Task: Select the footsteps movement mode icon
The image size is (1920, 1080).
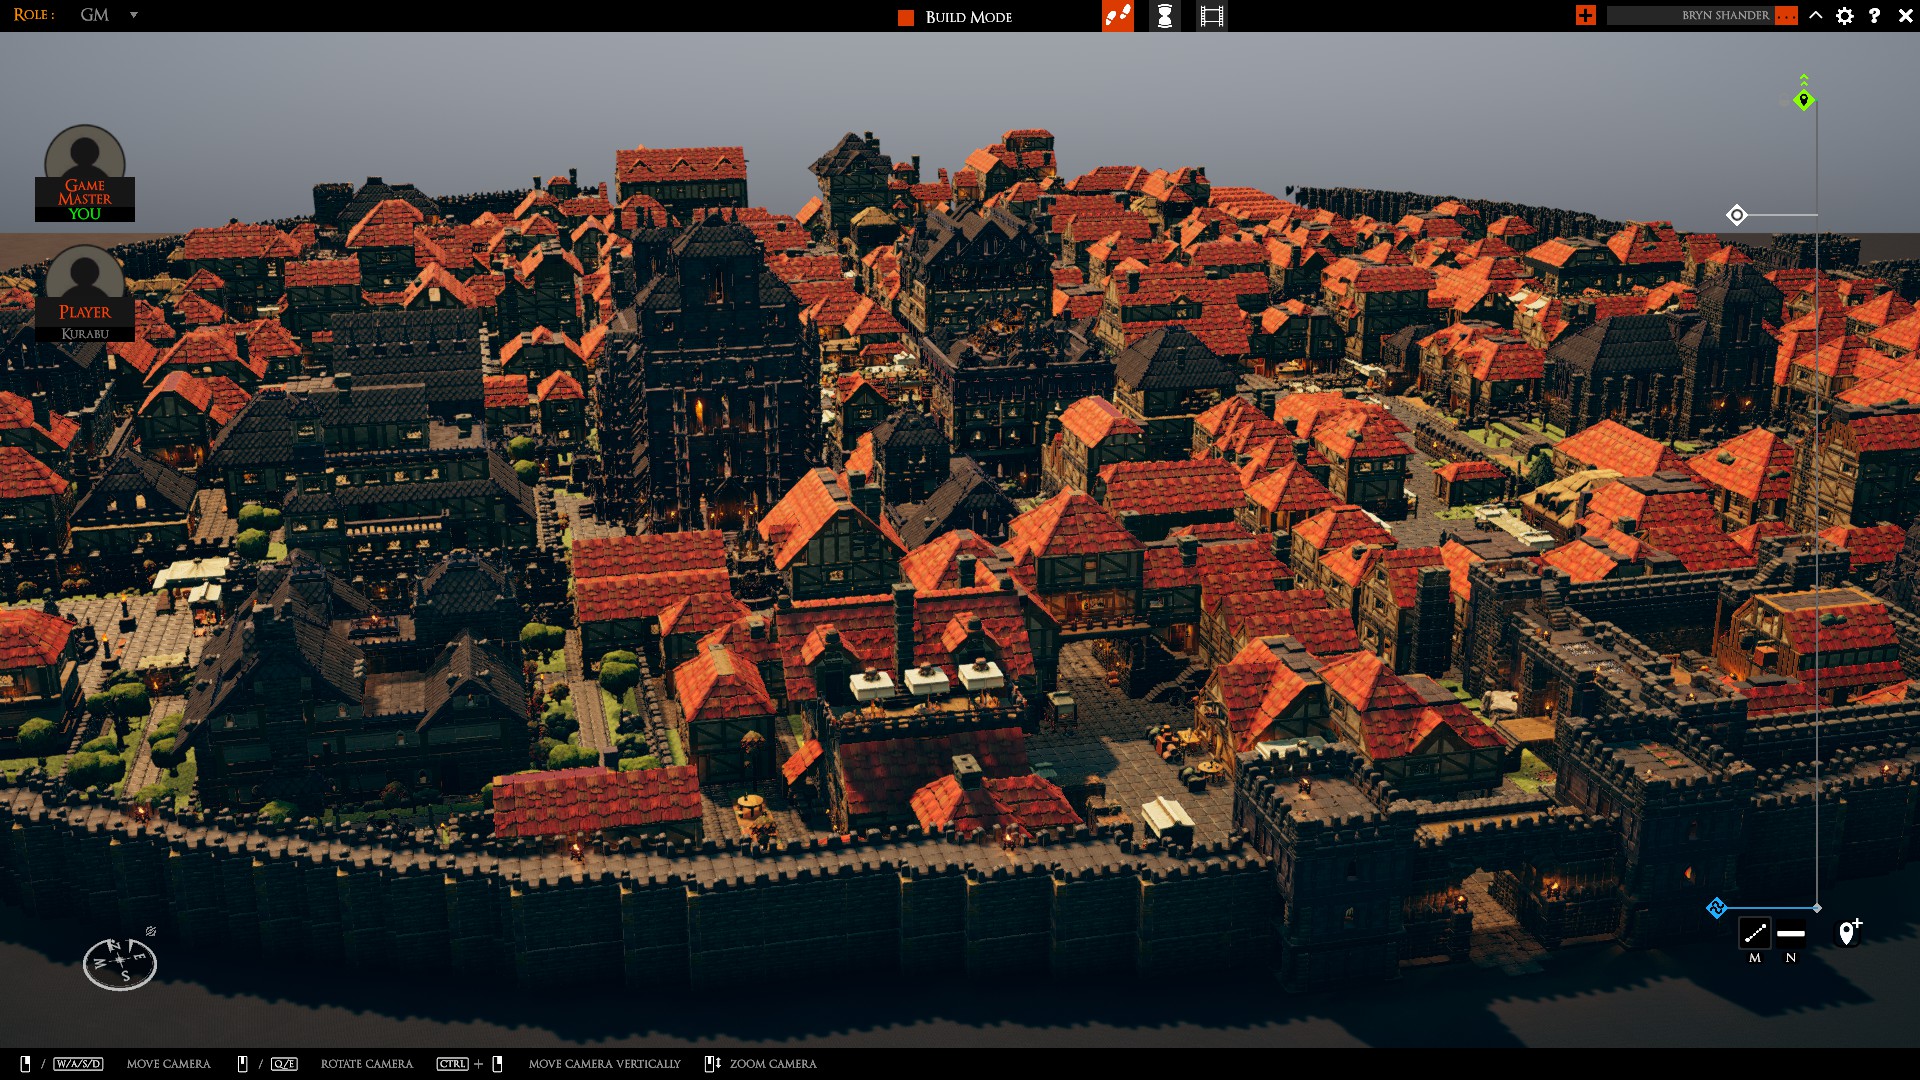Action: (x=1118, y=16)
